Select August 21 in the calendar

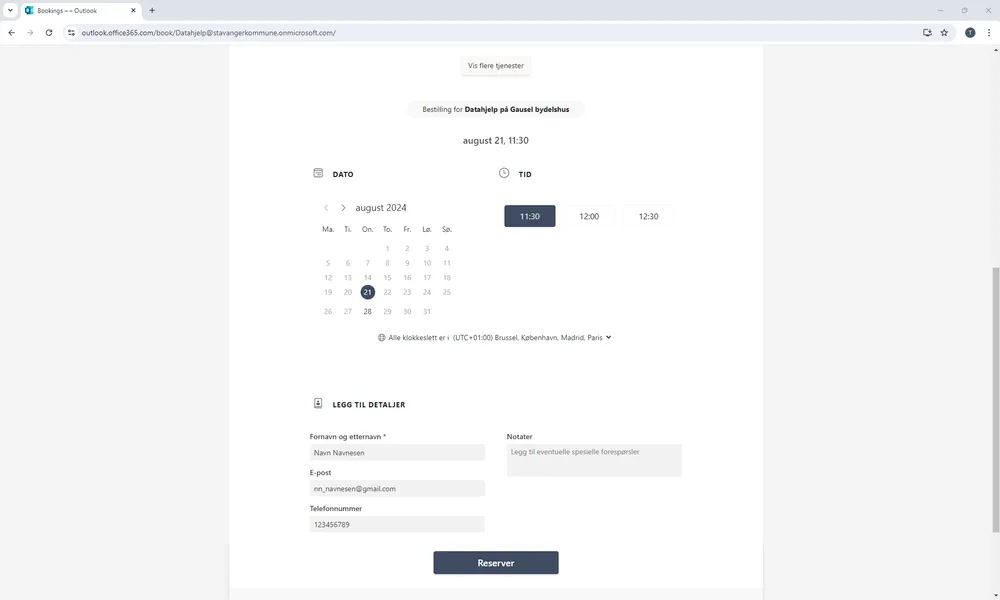(x=368, y=292)
